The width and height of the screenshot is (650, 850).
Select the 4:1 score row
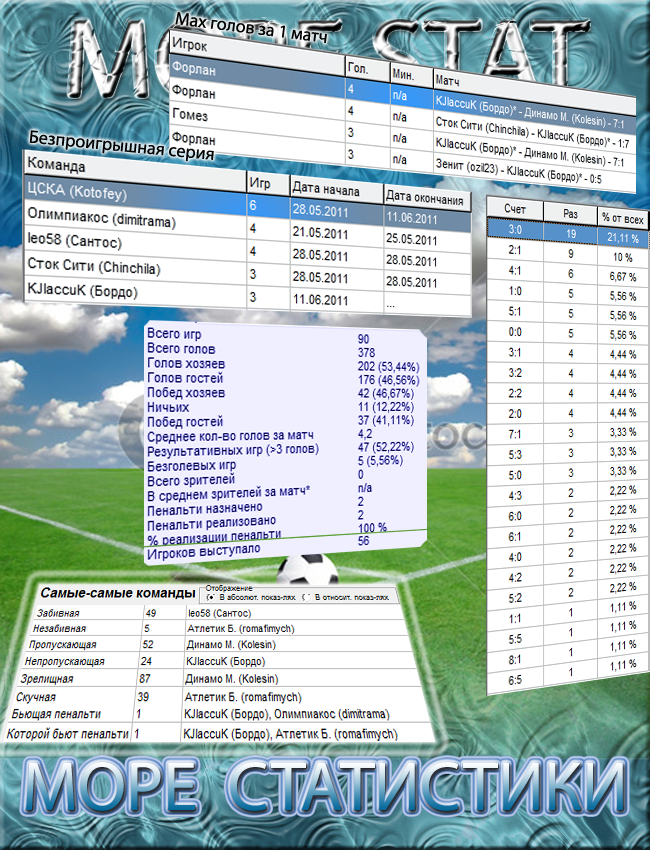pyautogui.click(x=567, y=274)
